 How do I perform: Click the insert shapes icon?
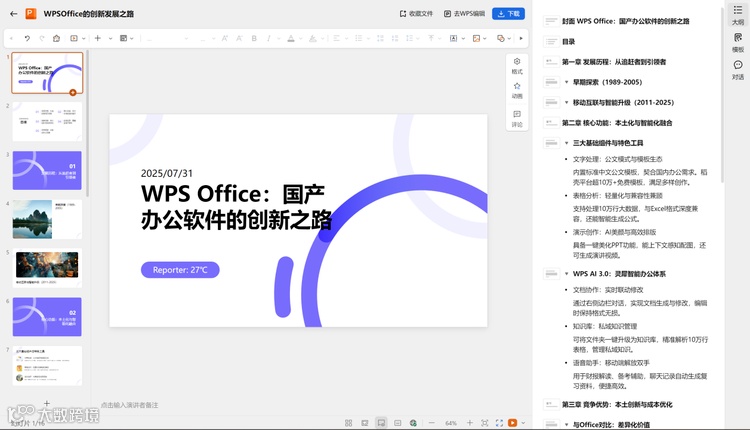click(501, 38)
